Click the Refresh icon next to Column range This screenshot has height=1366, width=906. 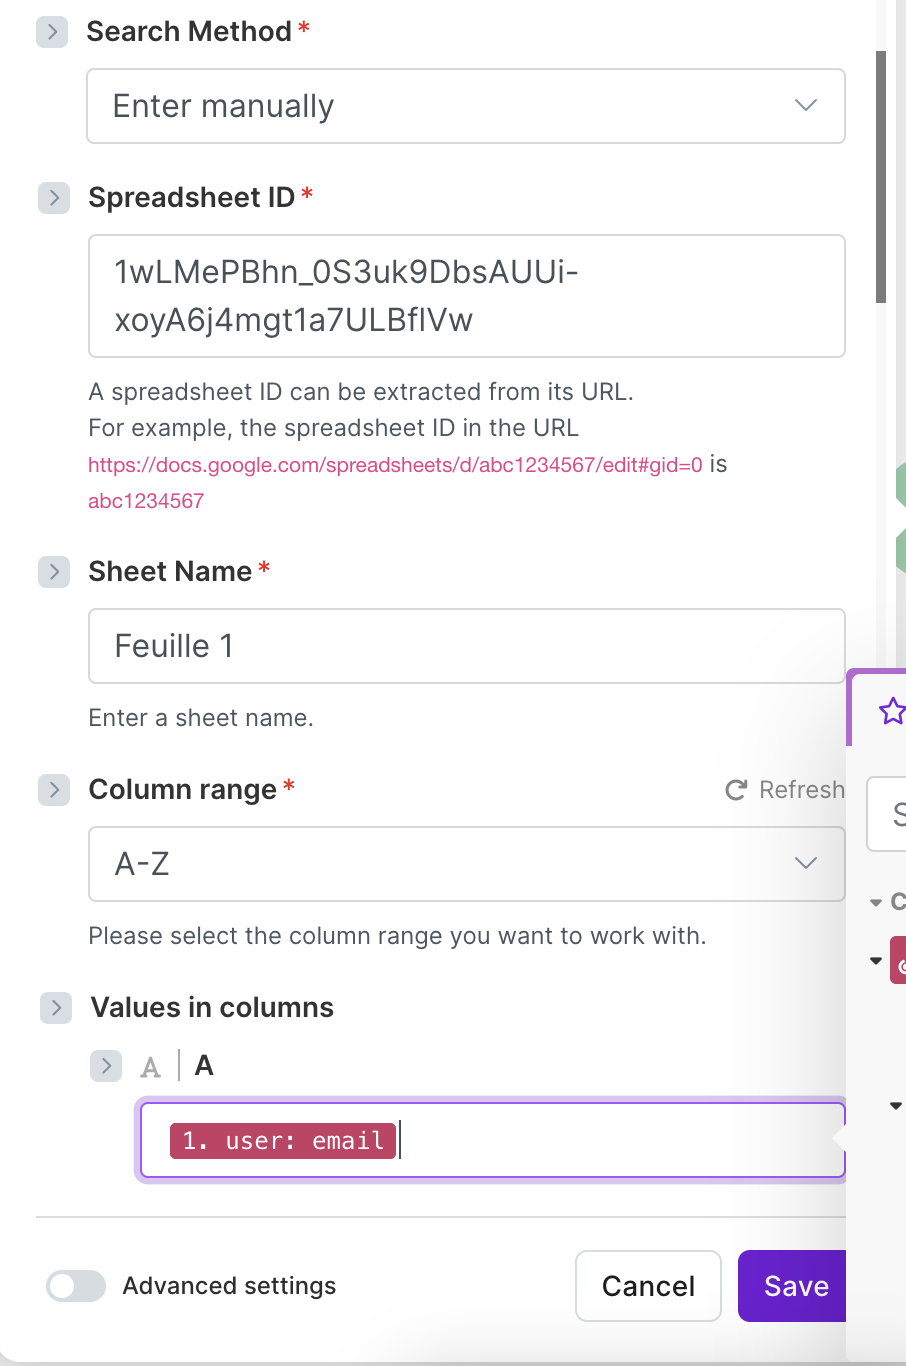coord(737,790)
